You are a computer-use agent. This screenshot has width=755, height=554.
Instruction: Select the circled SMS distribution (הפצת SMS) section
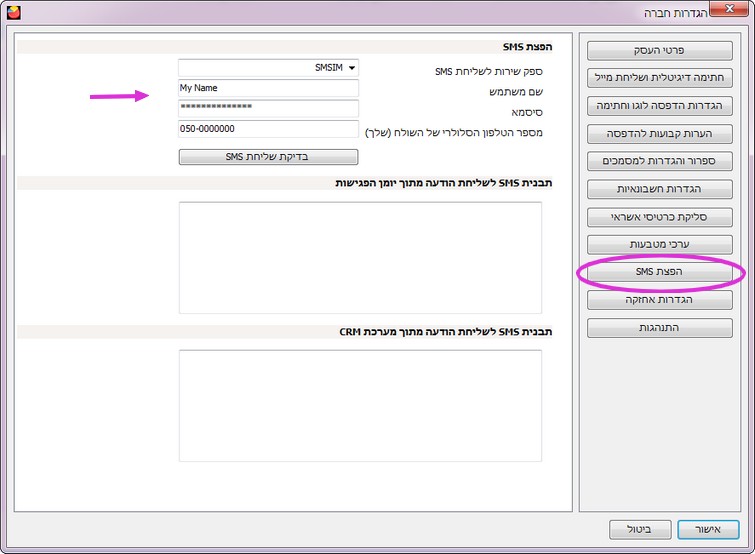click(x=659, y=272)
